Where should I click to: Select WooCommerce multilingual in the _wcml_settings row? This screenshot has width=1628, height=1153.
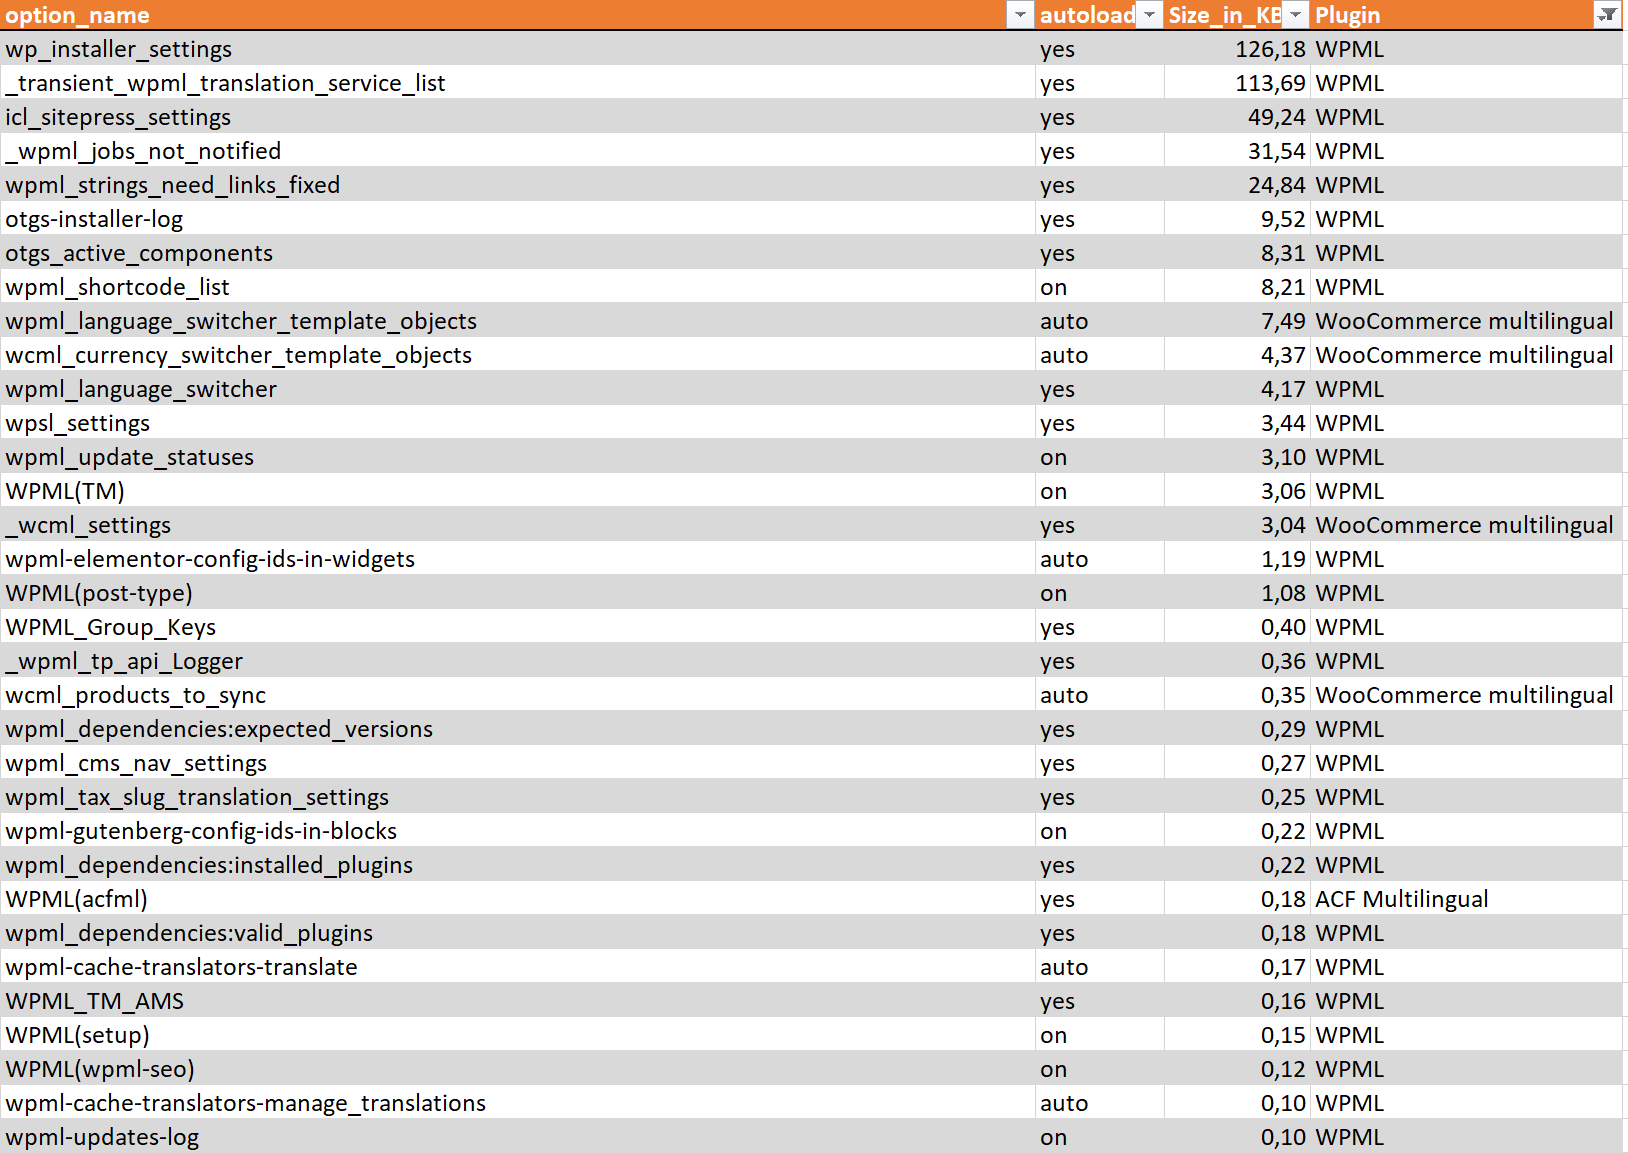pyautogui.click(x=1467, y=525)
